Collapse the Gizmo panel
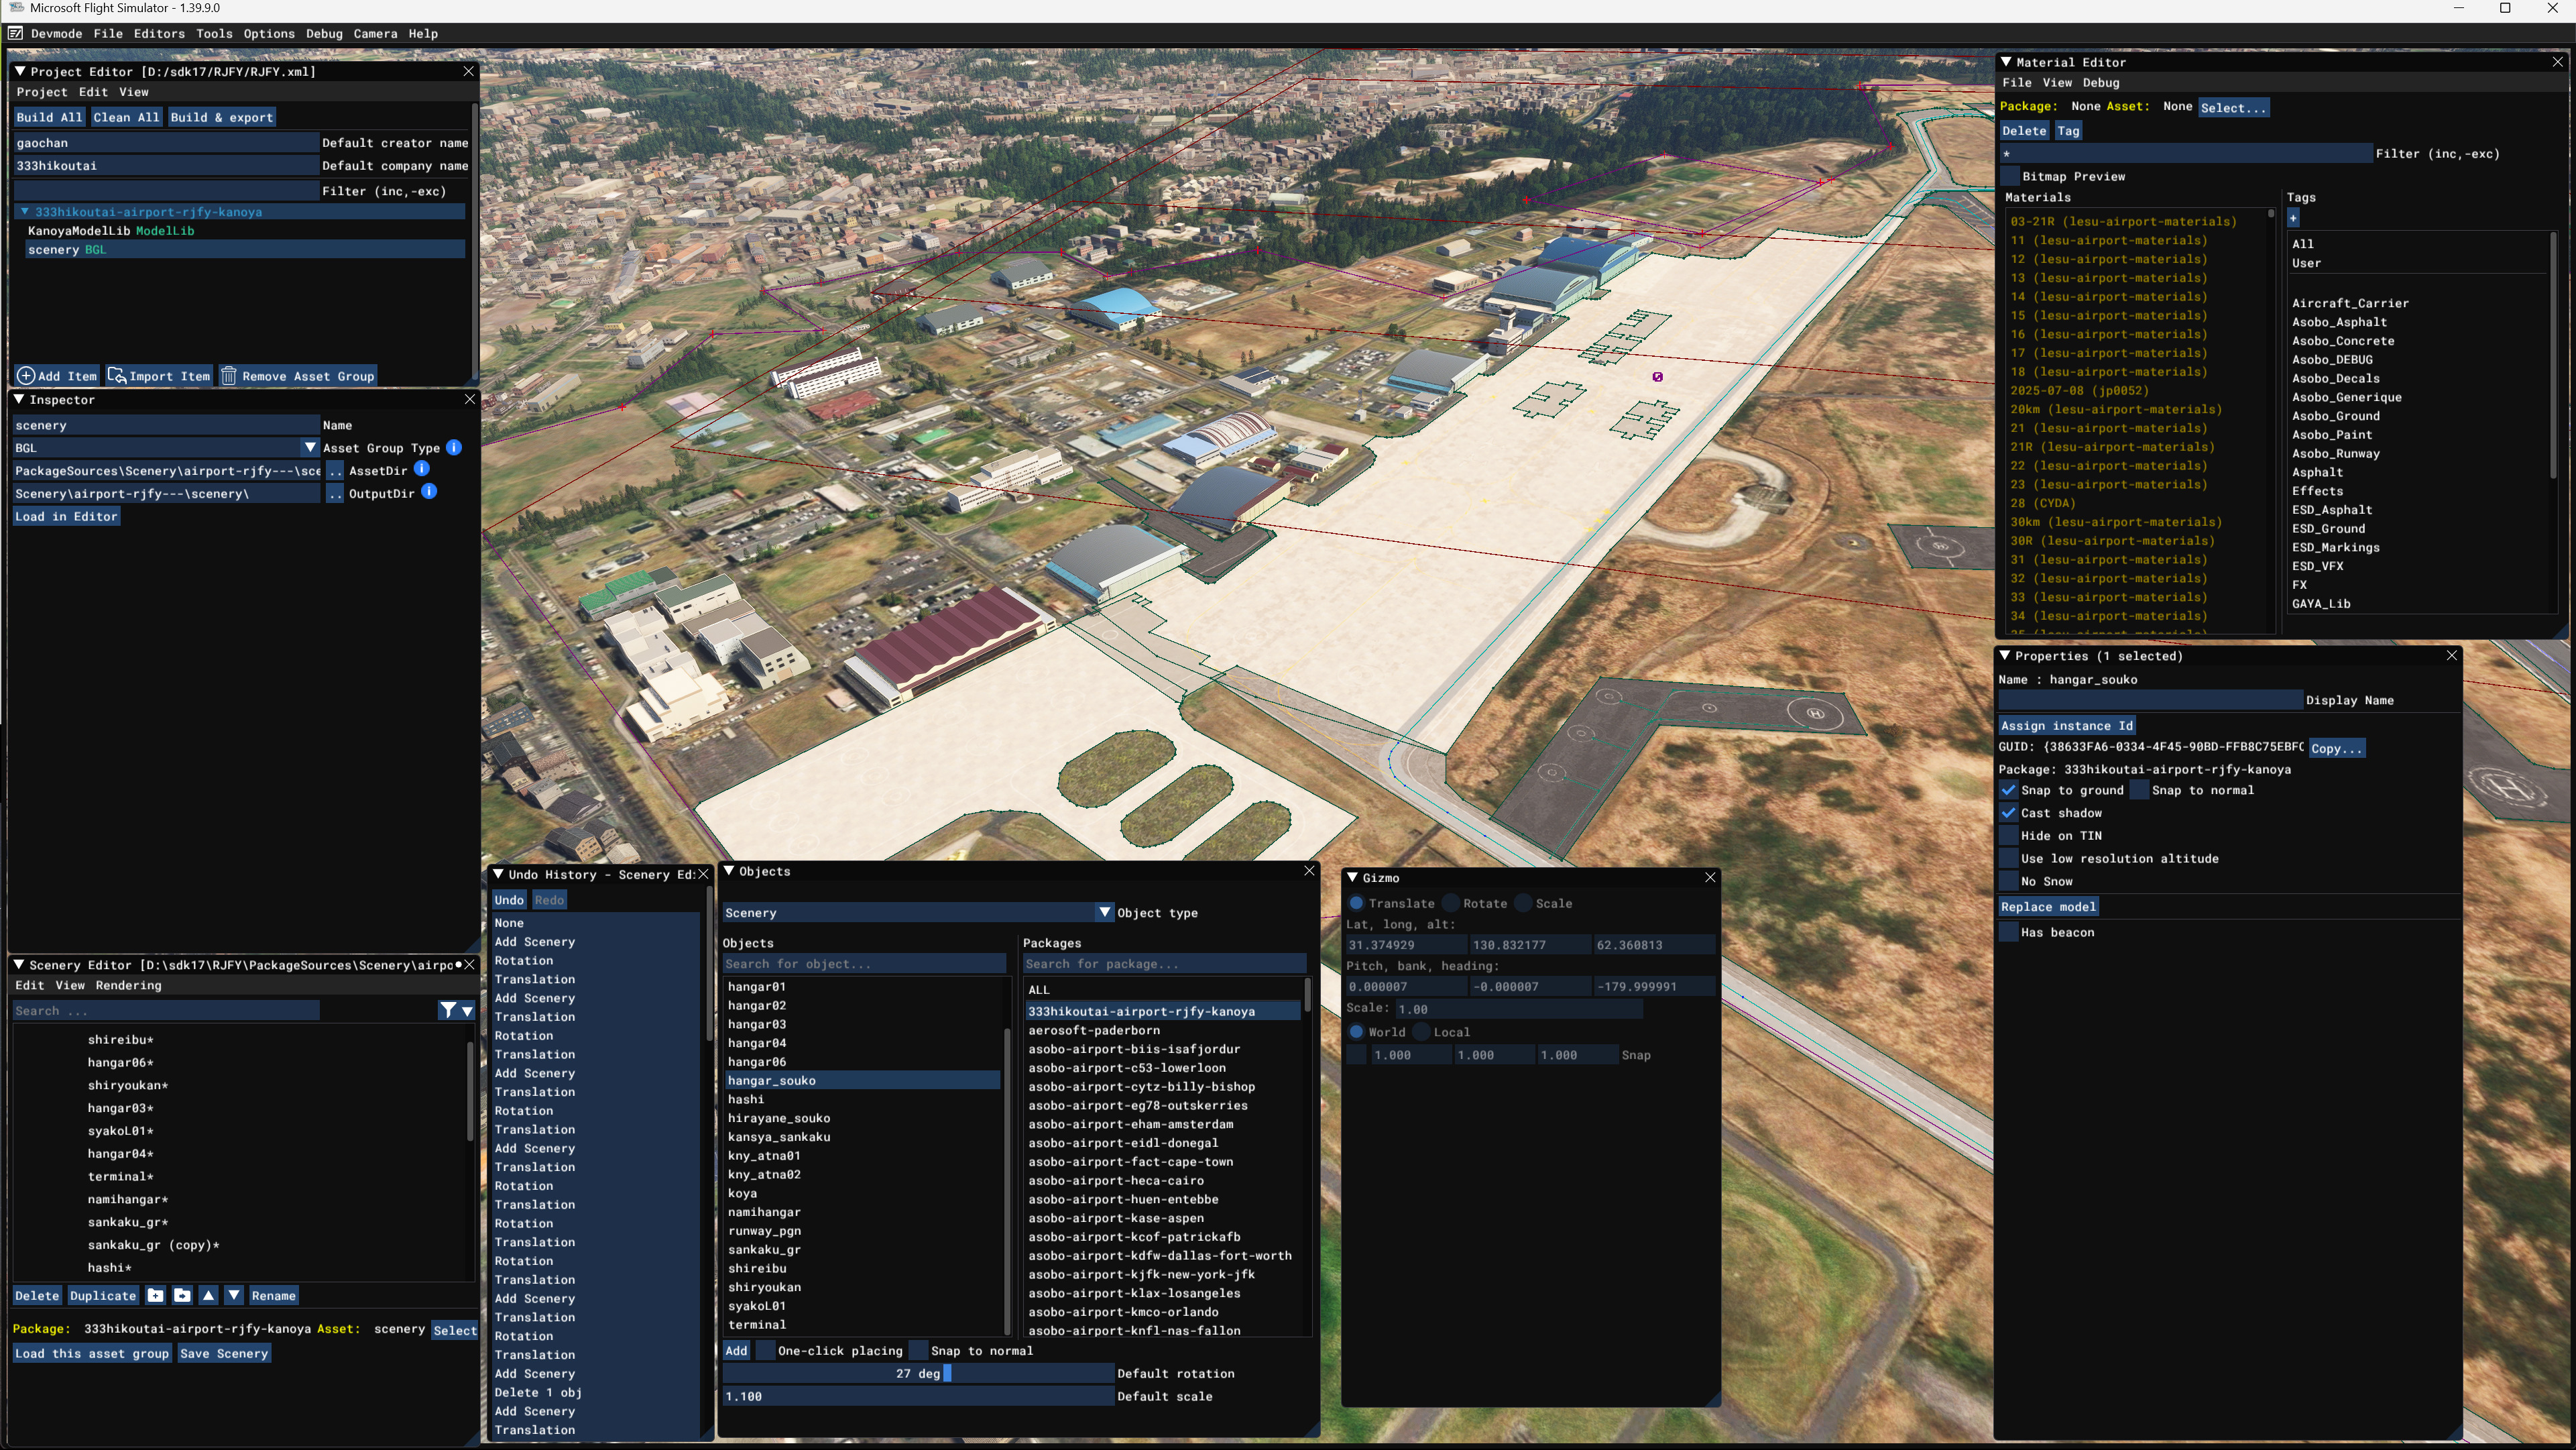The height and width of the screenshot is (1450, 2576). 1352,877
